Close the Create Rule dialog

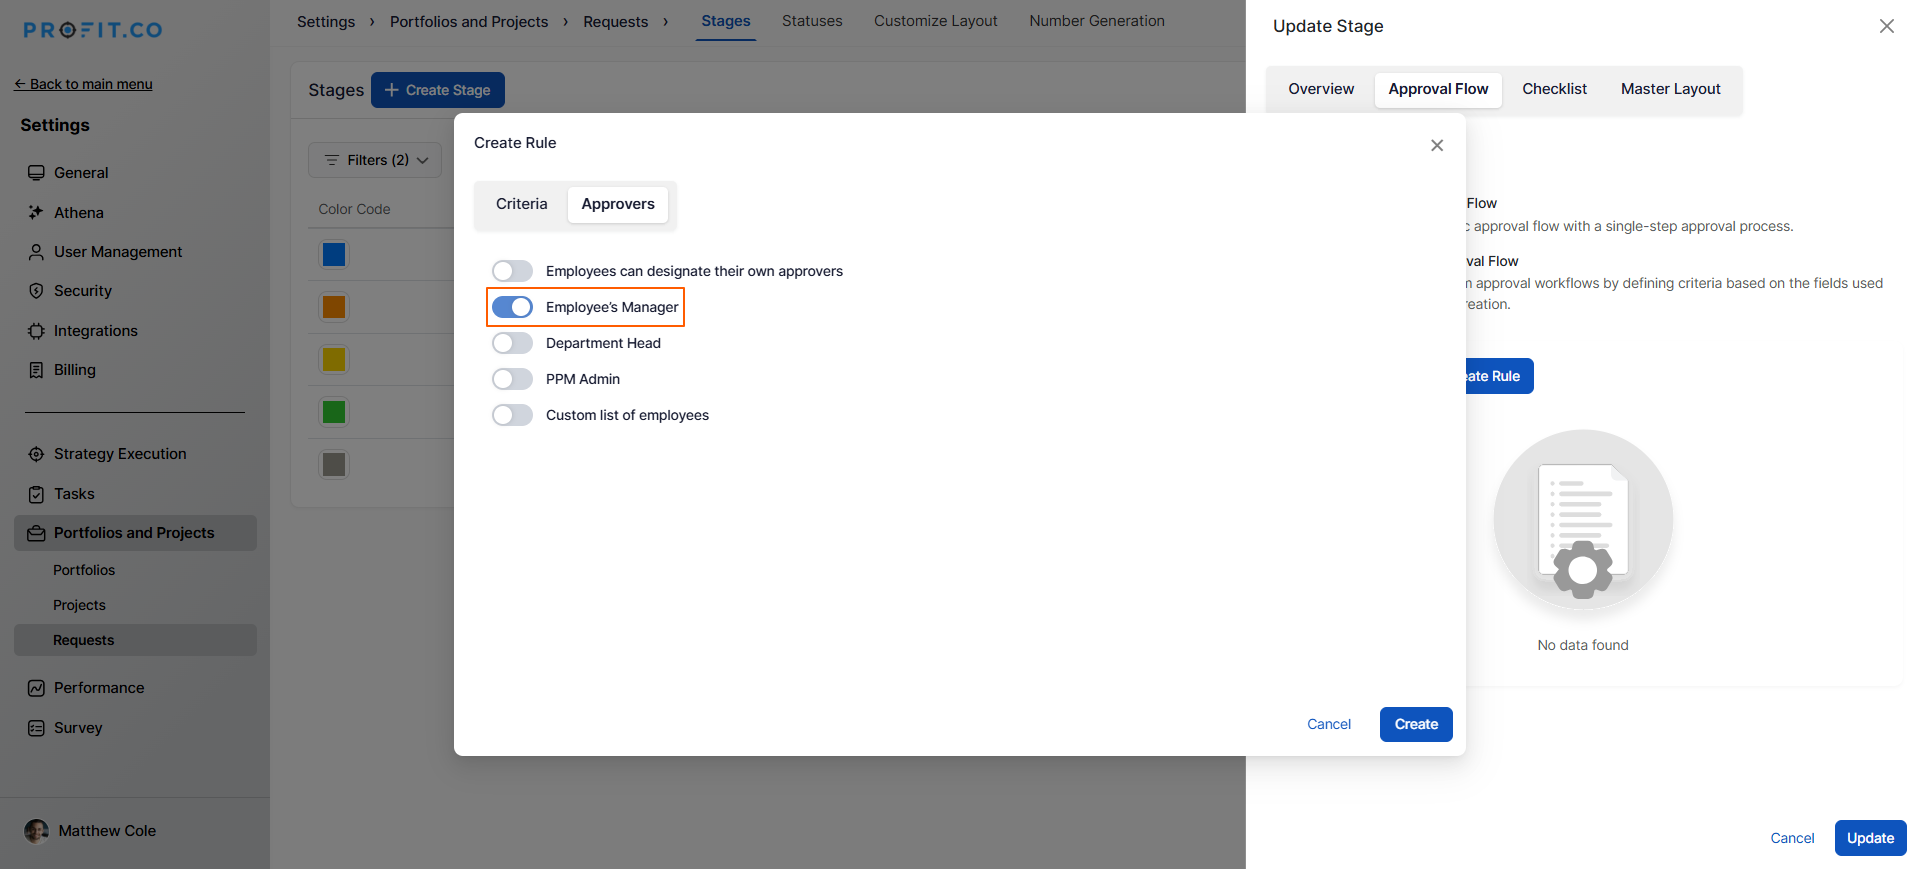[1437, 145]
